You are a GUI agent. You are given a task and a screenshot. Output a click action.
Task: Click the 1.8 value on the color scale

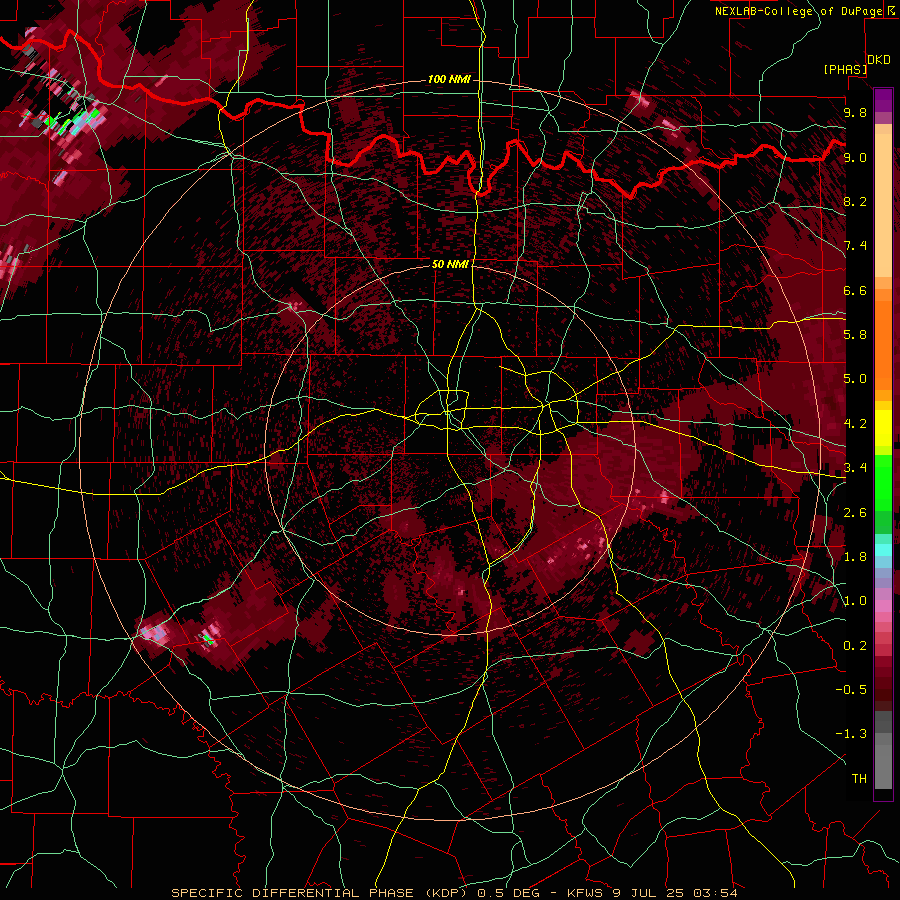coord(855,557)
